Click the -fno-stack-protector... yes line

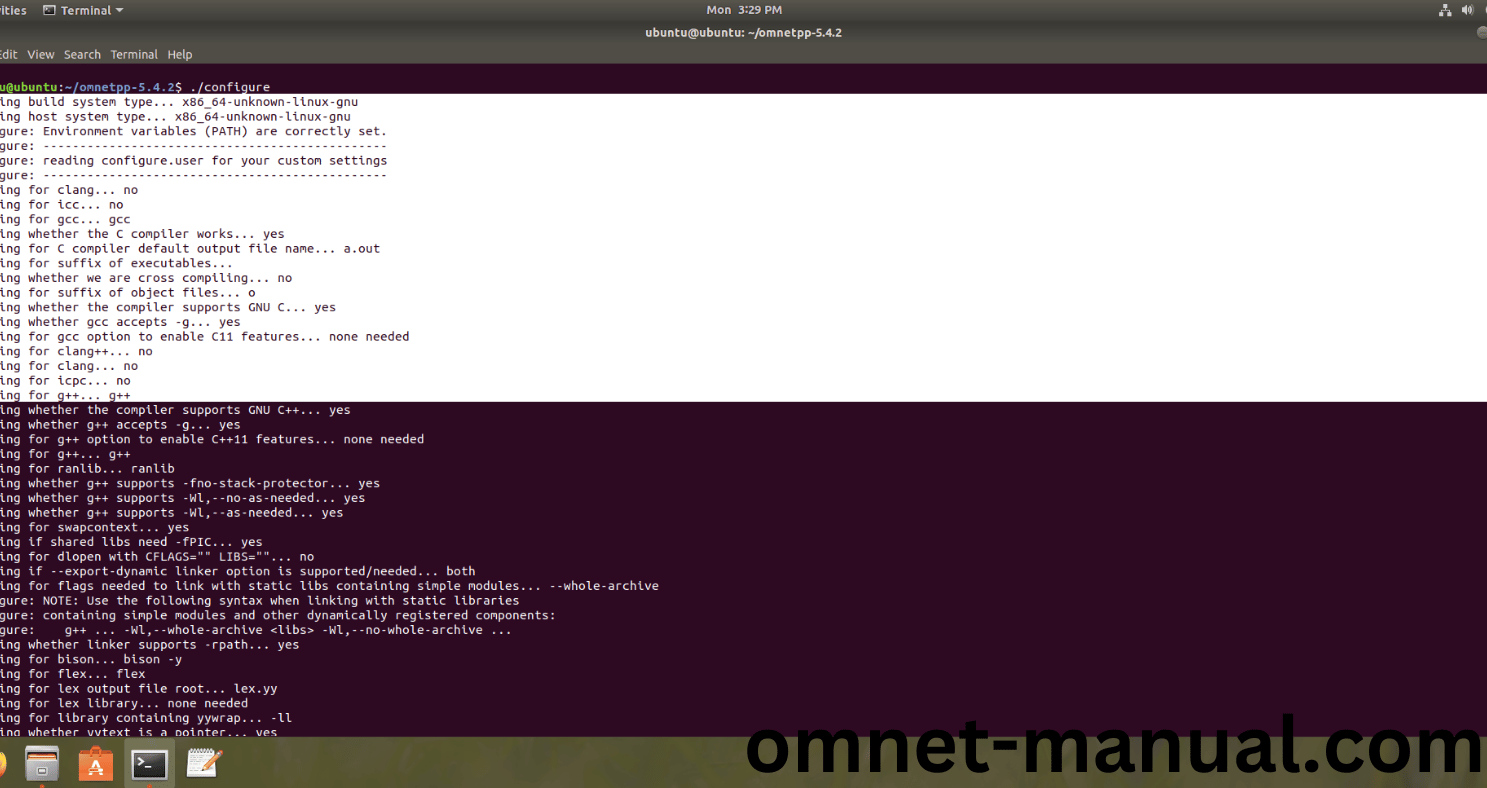pos(190,483)
